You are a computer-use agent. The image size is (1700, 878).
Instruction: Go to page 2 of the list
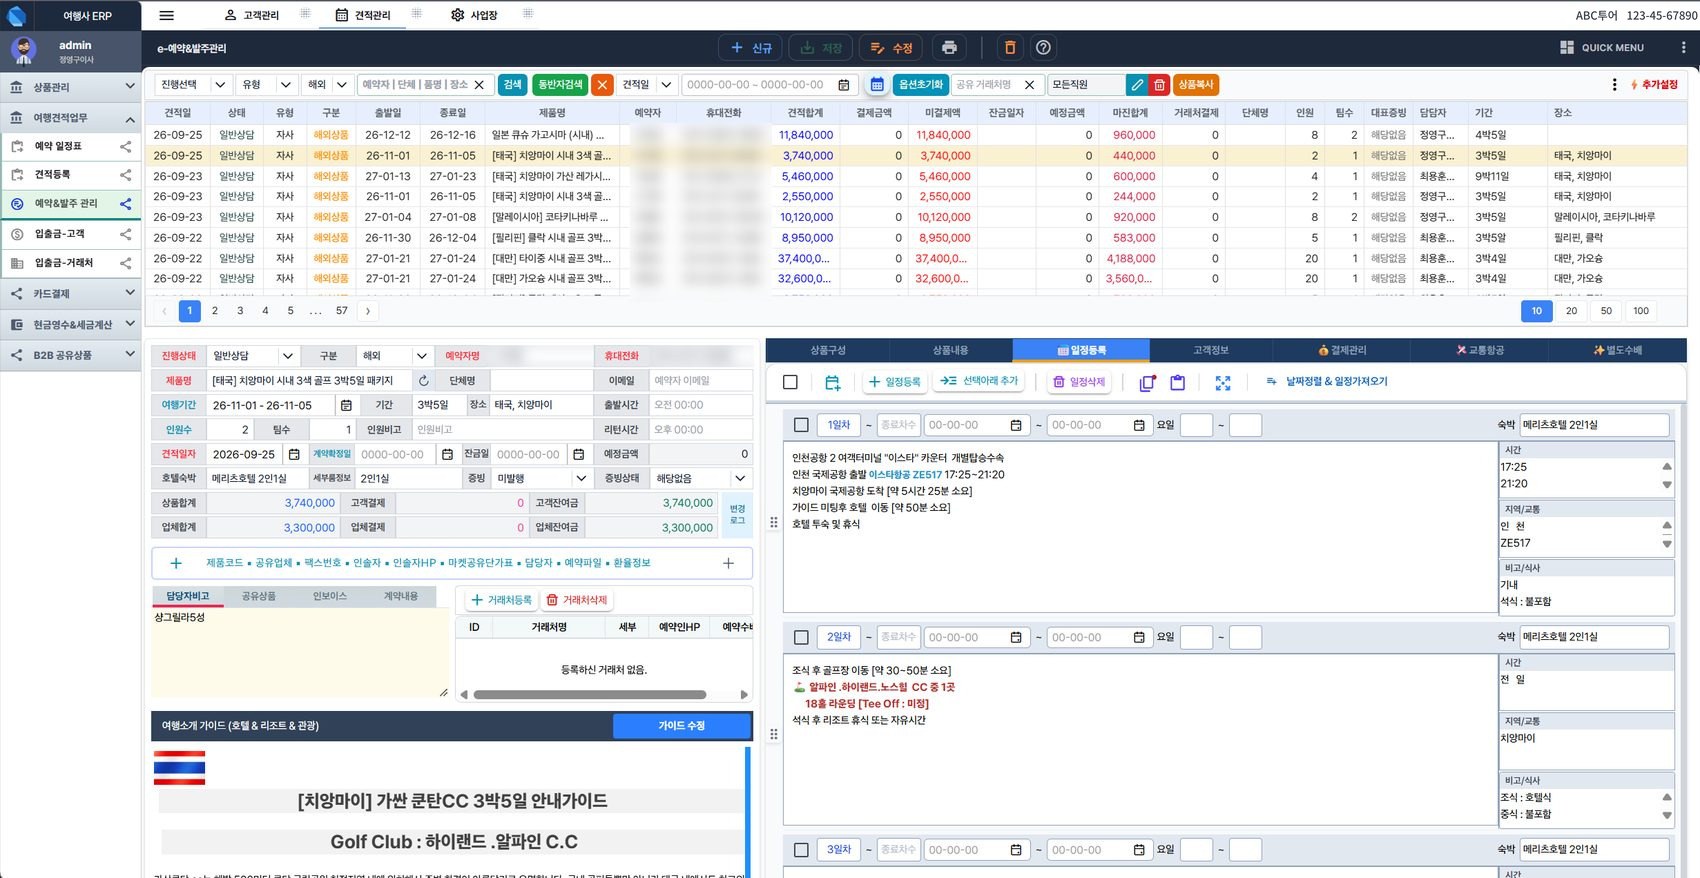tap(215, 311)
